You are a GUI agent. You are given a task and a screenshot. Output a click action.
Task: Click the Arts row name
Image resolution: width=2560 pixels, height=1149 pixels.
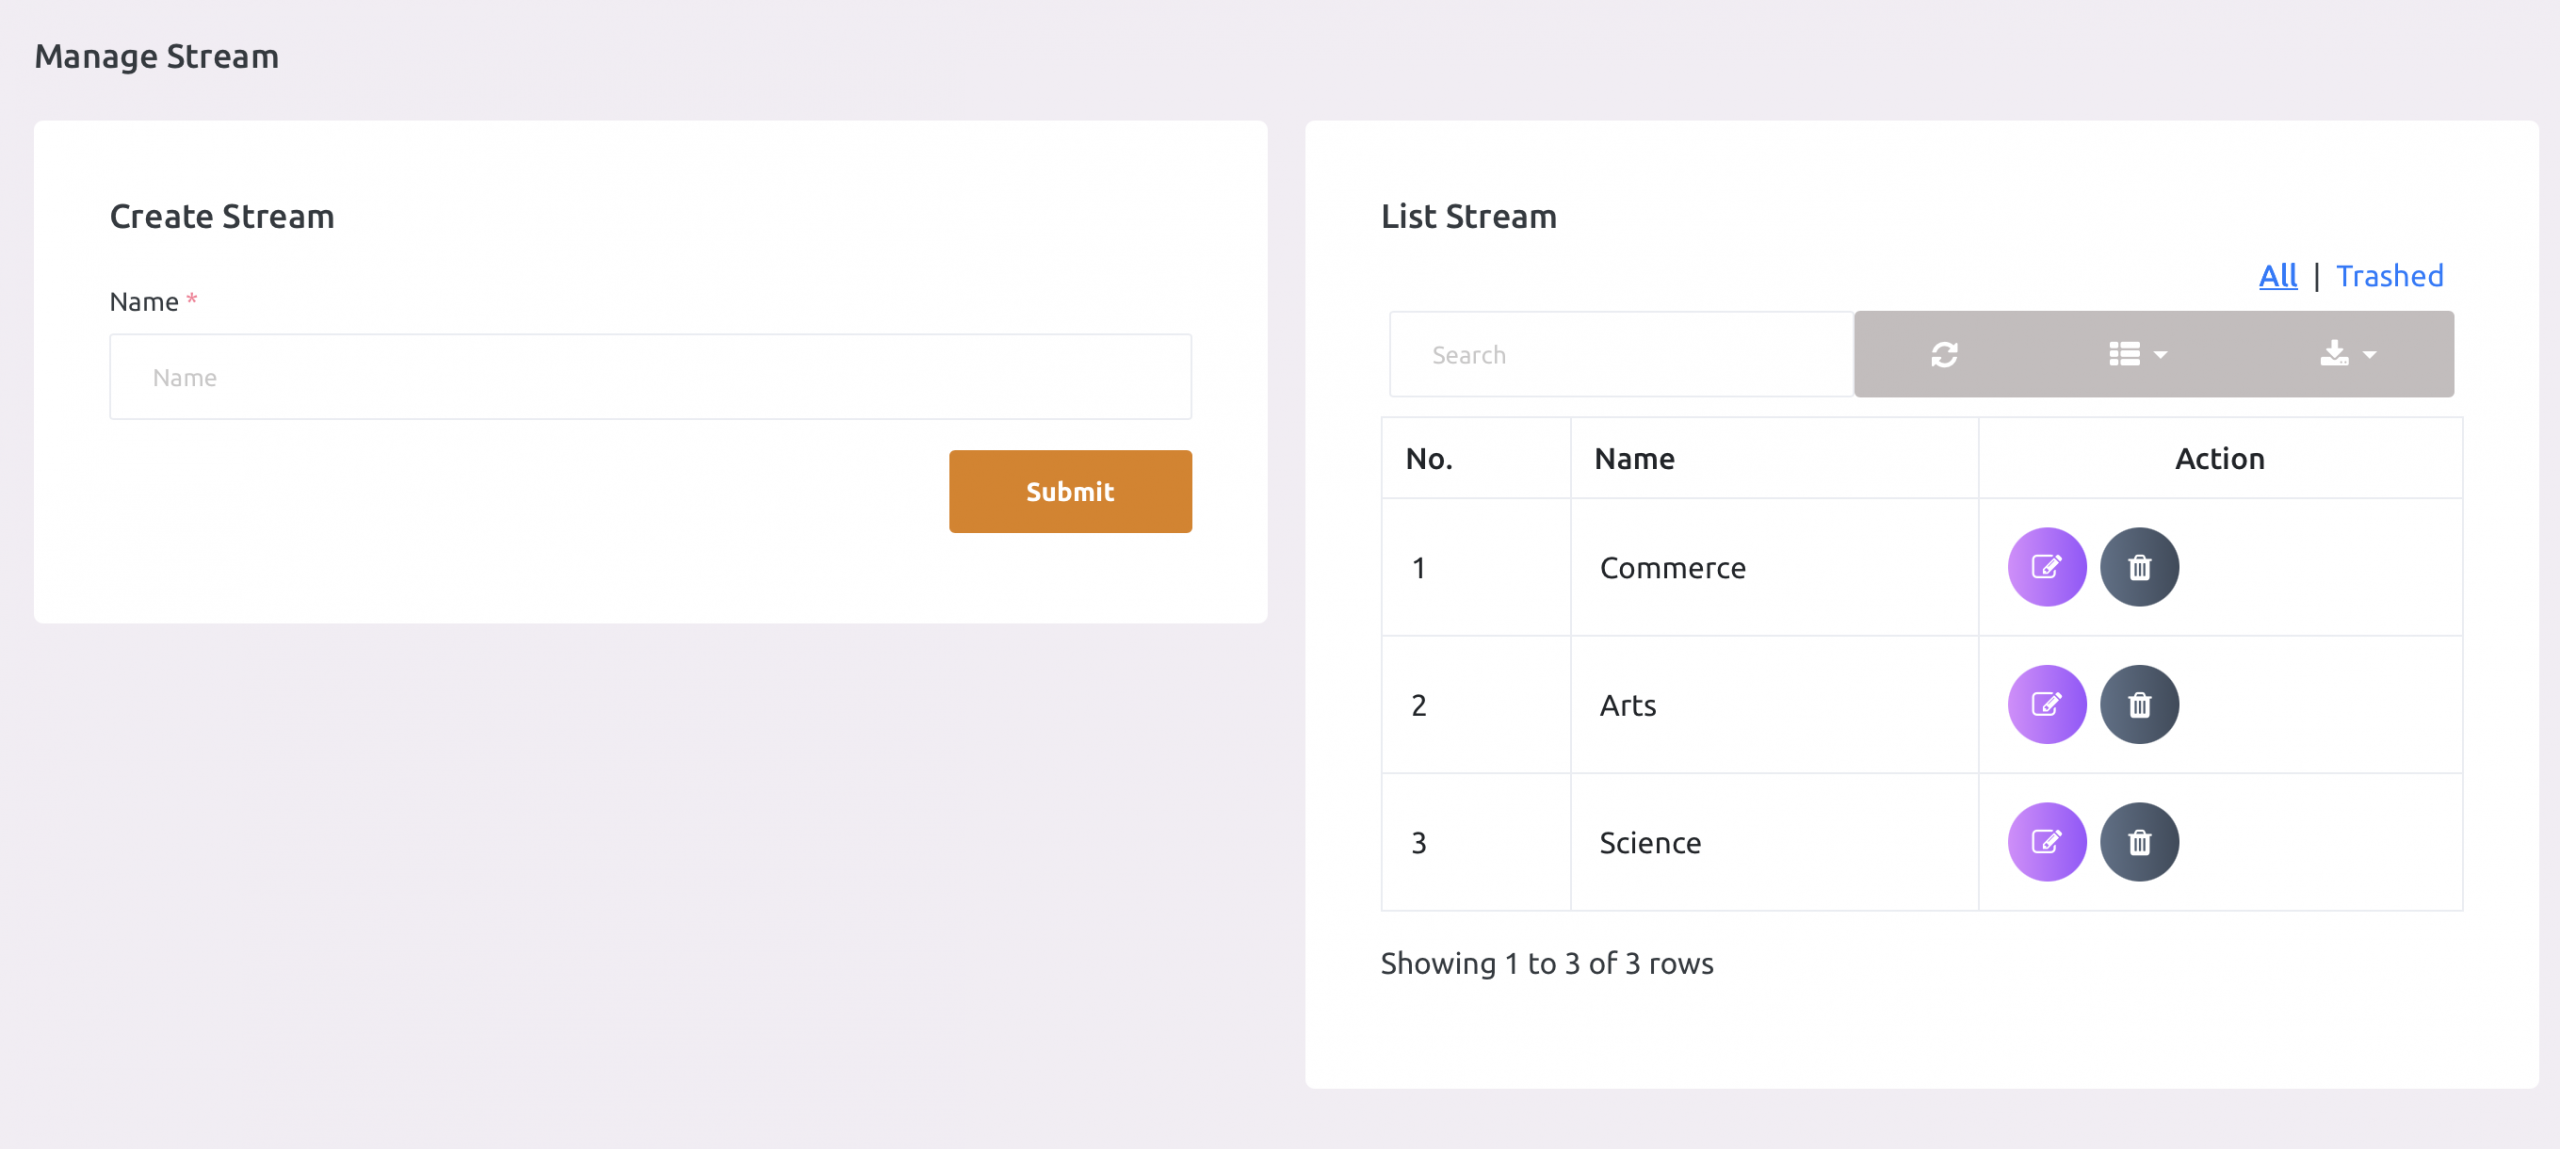click(x=1627, y=706)
